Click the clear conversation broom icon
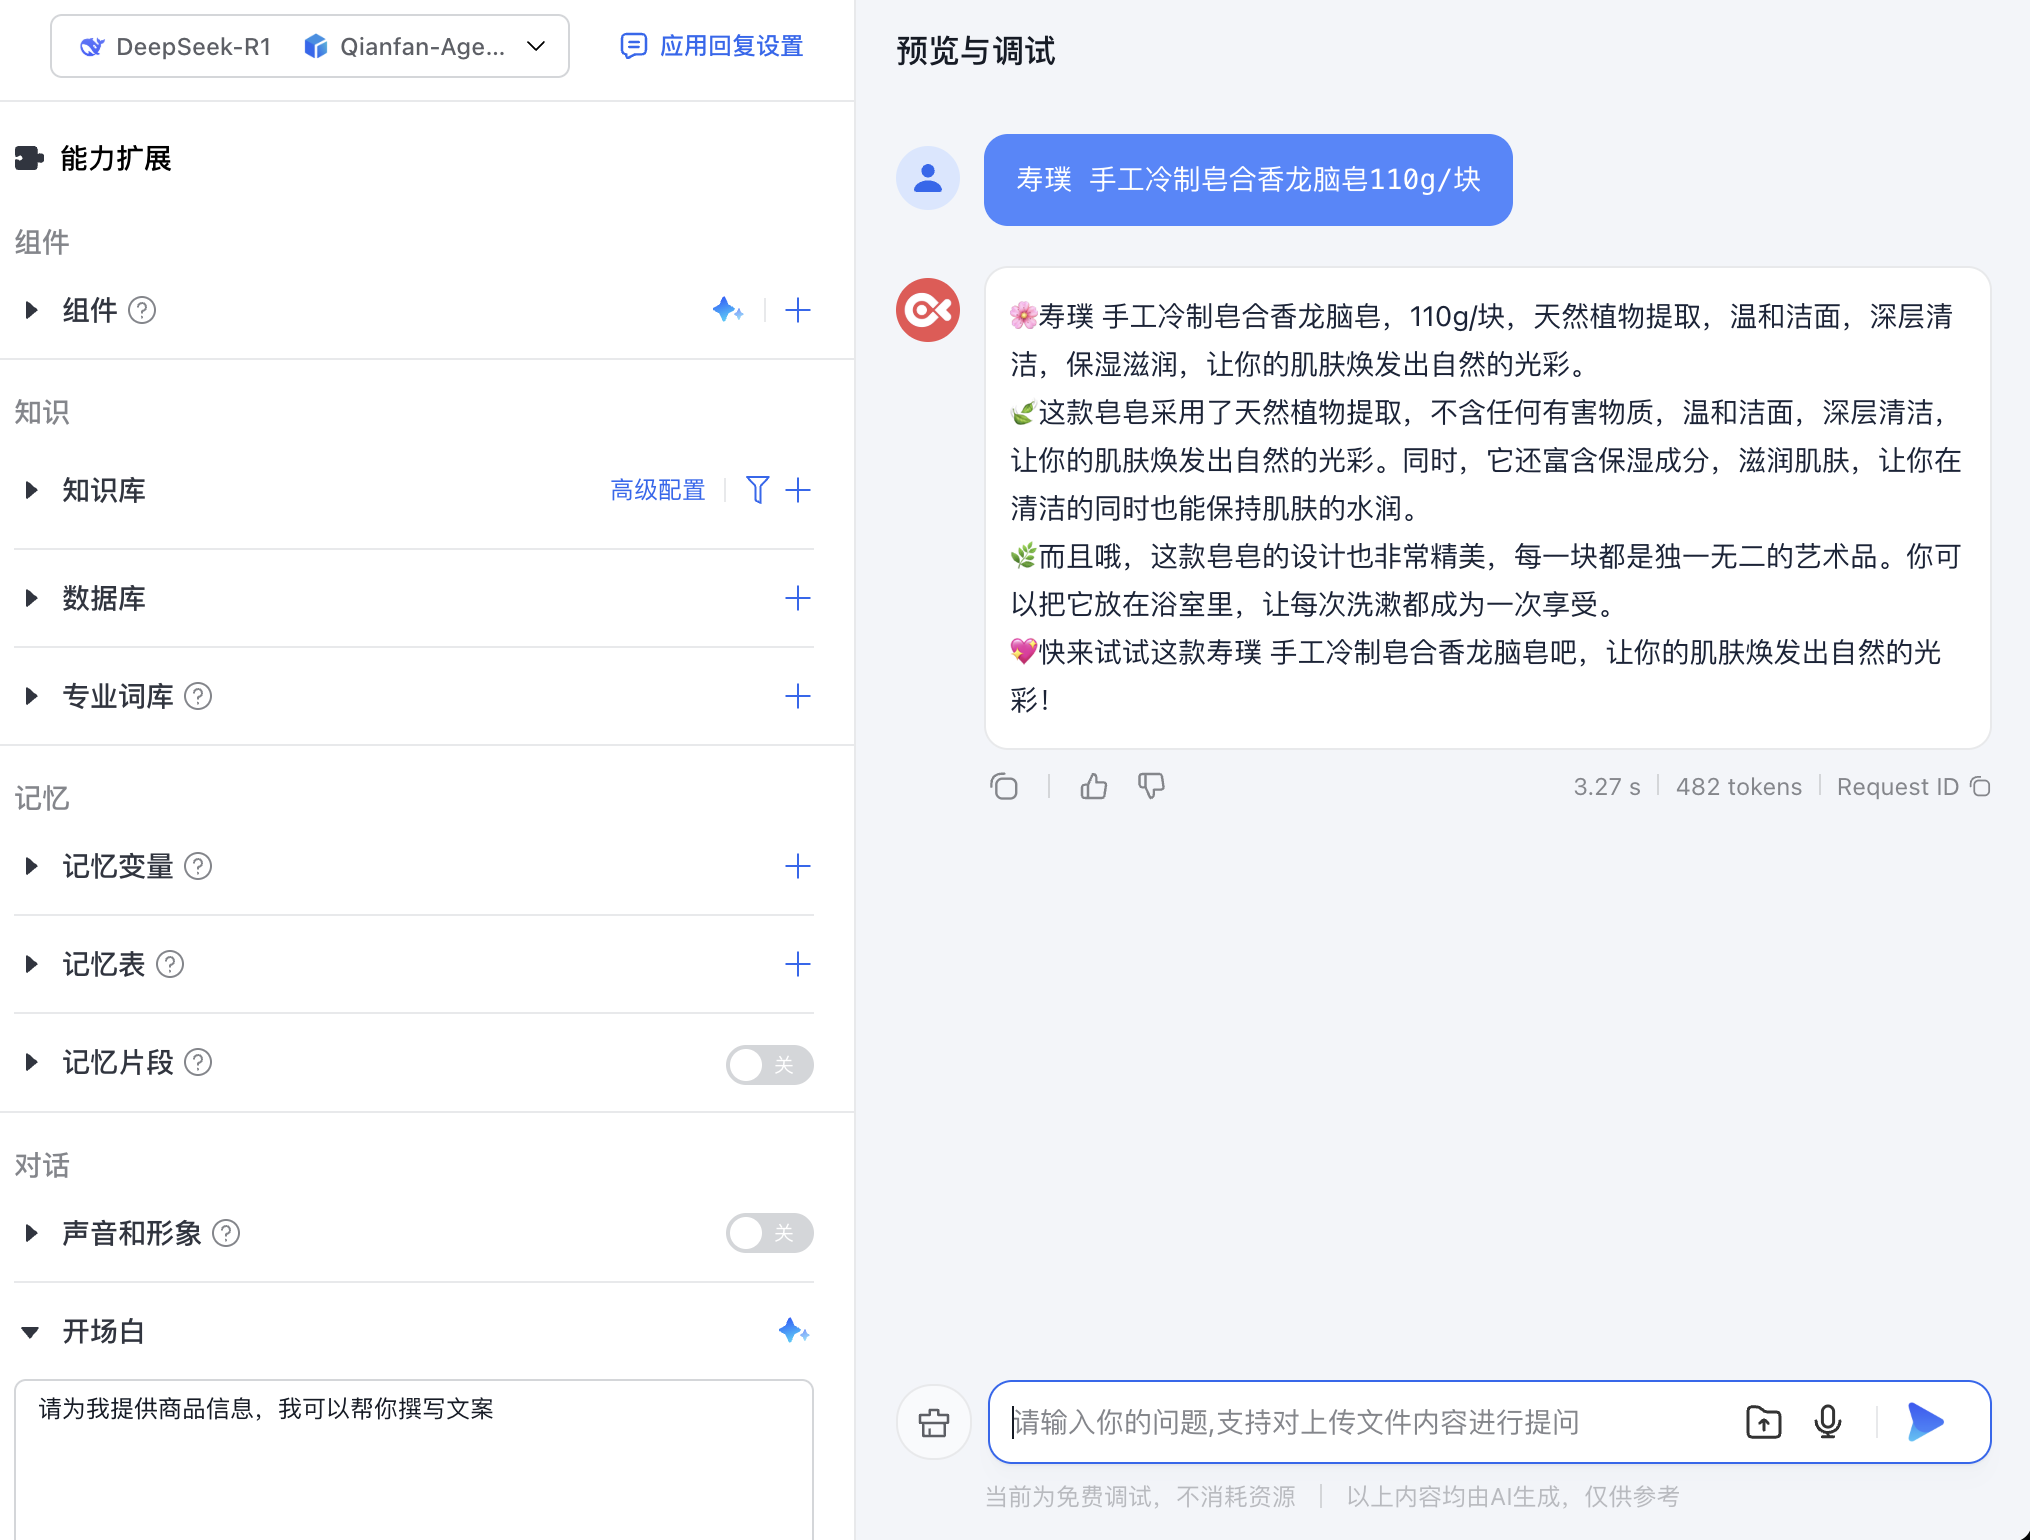 934,1422
